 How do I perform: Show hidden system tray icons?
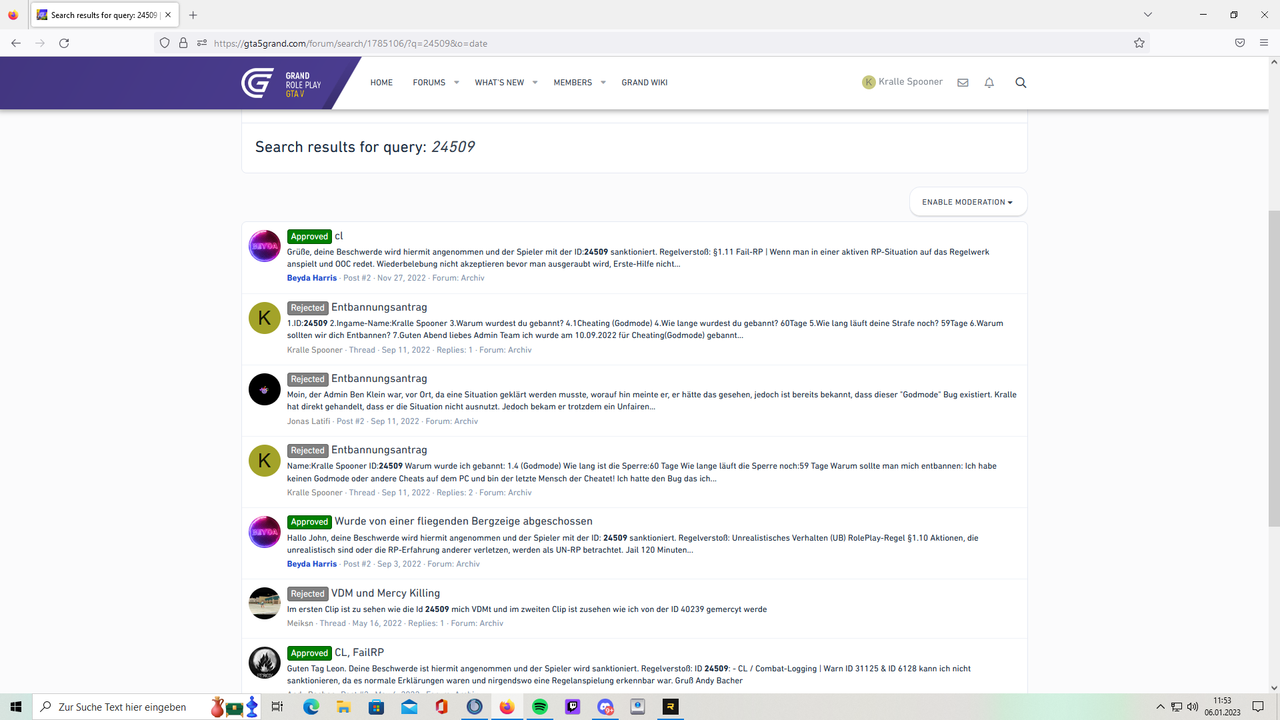1160,707
